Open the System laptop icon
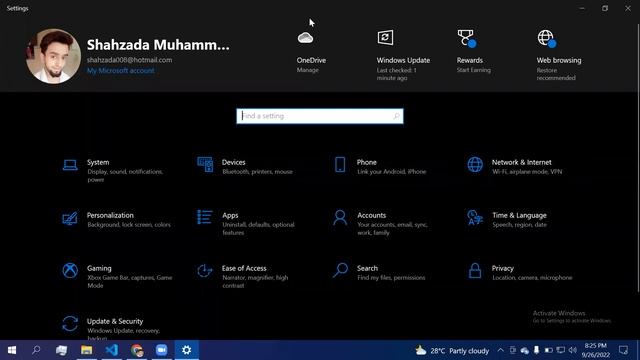 coord(70,165)
